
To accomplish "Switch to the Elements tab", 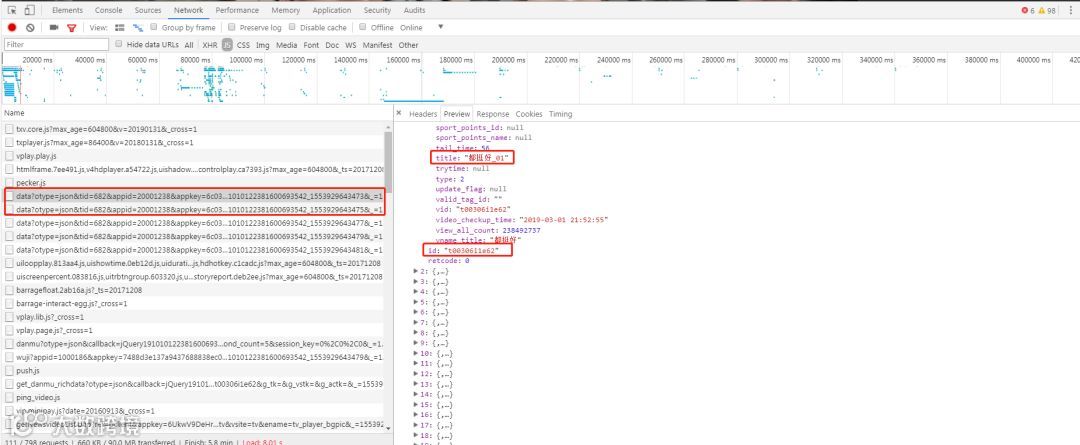I will point(67,10).
